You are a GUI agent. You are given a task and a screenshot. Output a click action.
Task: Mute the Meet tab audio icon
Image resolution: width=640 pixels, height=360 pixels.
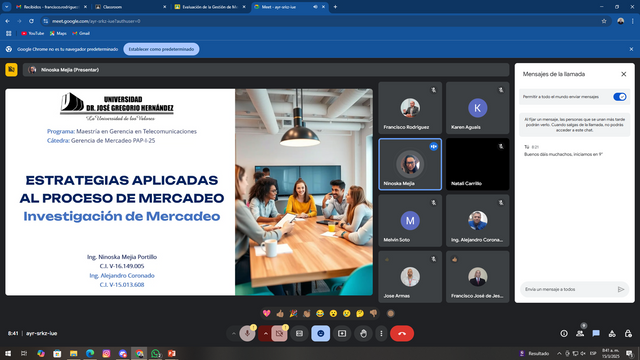[315, 7]
